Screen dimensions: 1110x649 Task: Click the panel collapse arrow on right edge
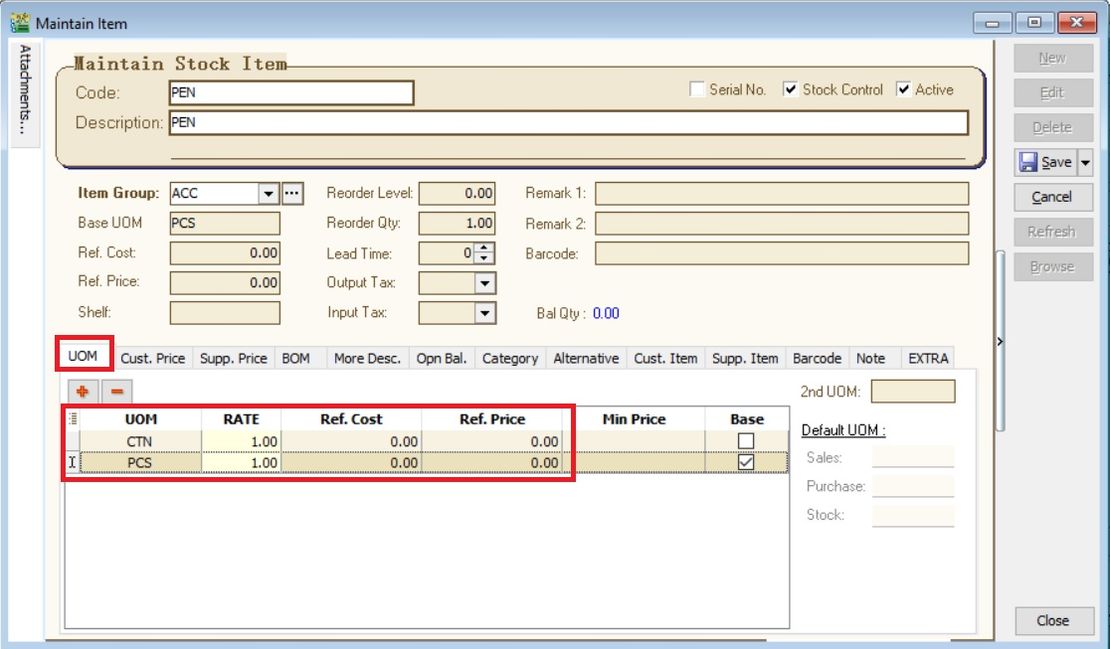coord(1002,342)
